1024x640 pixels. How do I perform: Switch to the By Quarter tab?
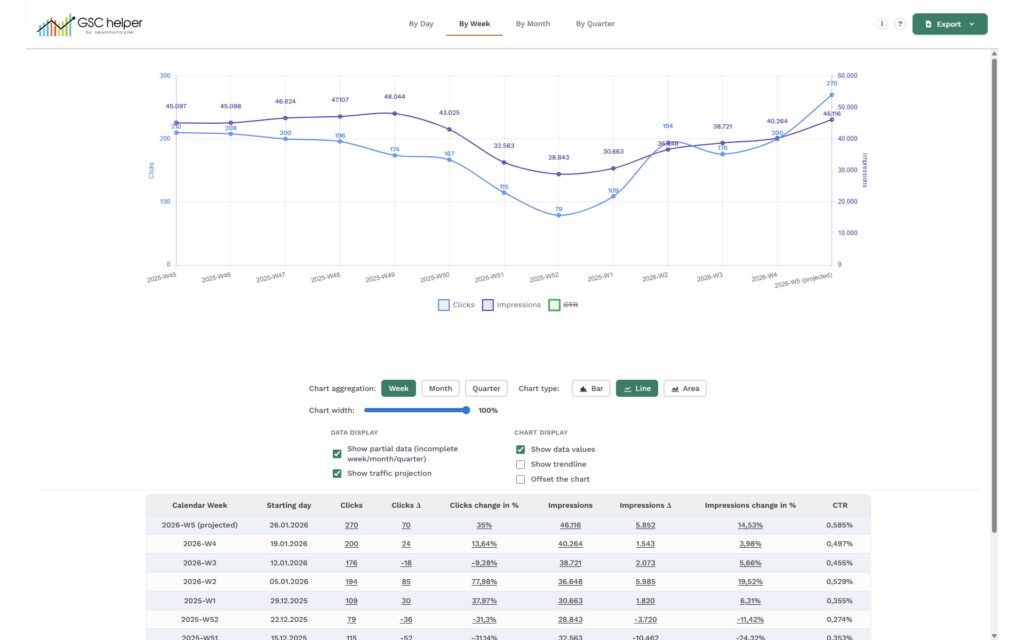pyautogui.click(x=595, y=24)
